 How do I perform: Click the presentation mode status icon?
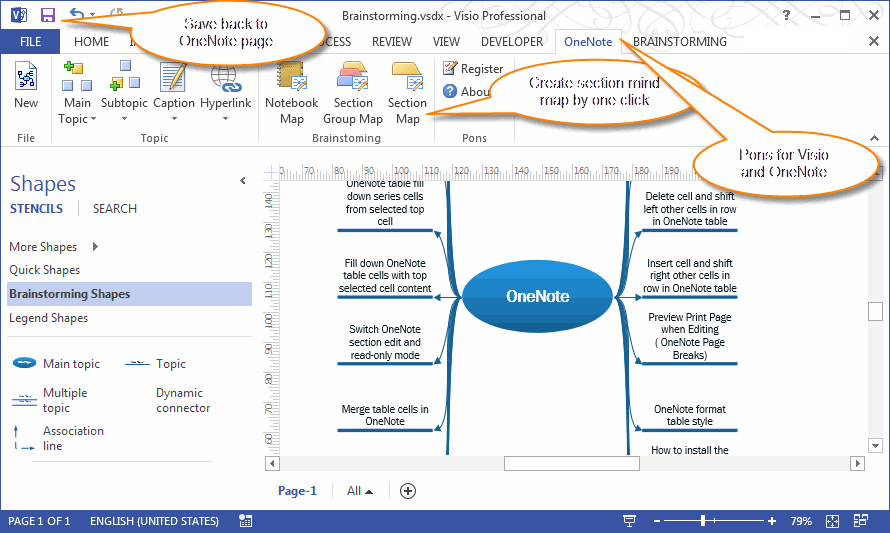(x=629, y=521)
